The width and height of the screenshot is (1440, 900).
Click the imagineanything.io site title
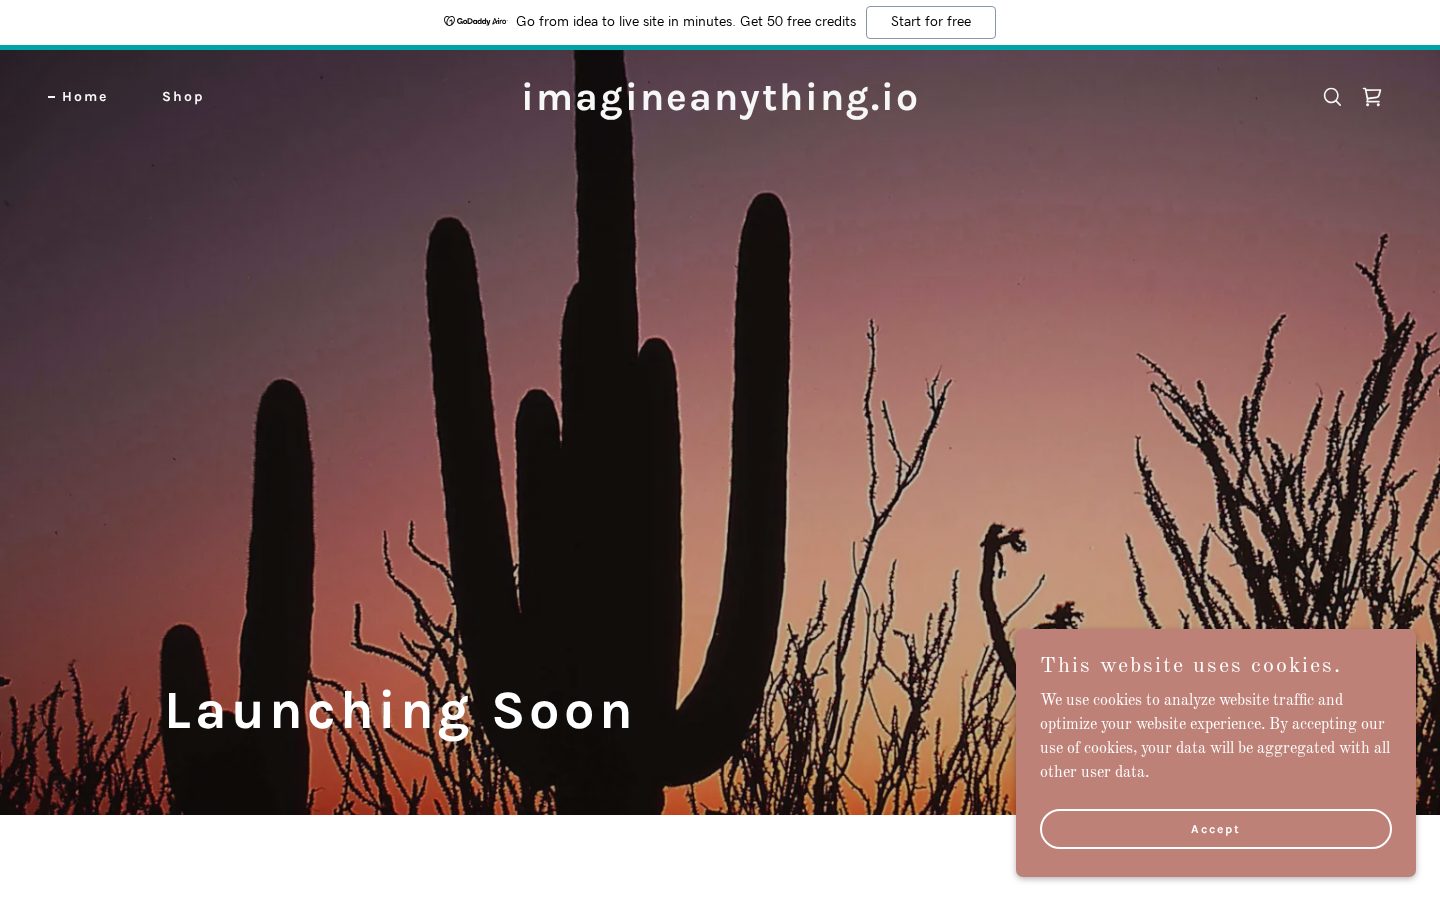coord(720,98)
